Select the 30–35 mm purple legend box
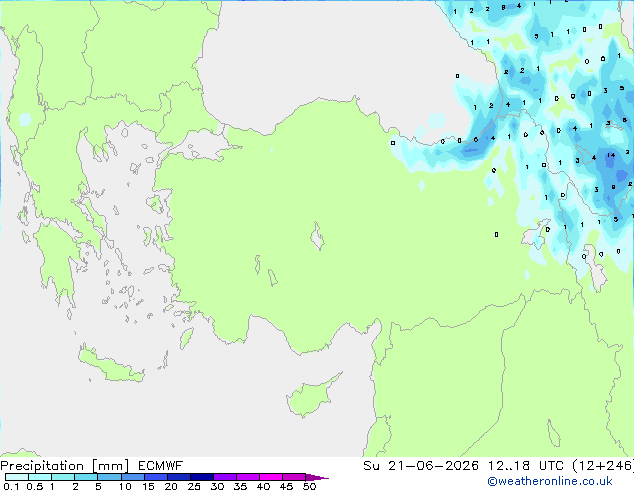Viewport: 634px width, 490px height. 224,477
